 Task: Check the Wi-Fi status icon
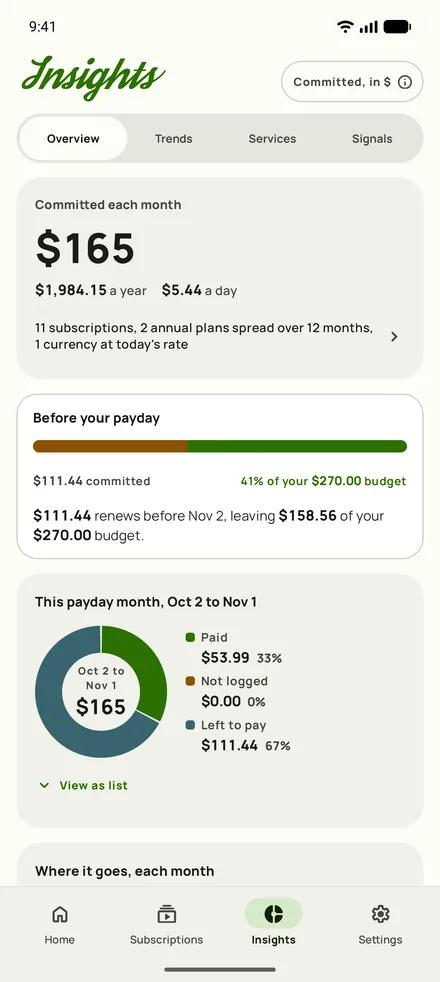click(345, 26)
